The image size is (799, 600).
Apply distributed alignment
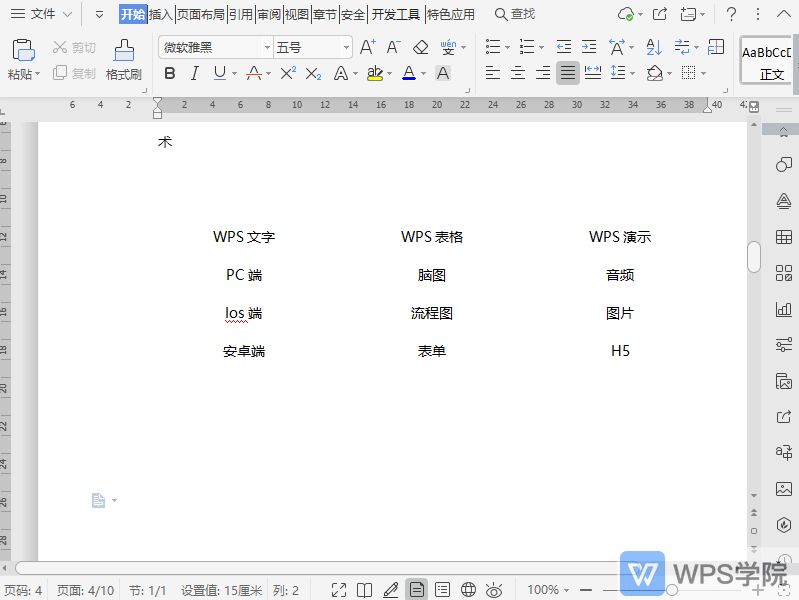tap(593, 73)
